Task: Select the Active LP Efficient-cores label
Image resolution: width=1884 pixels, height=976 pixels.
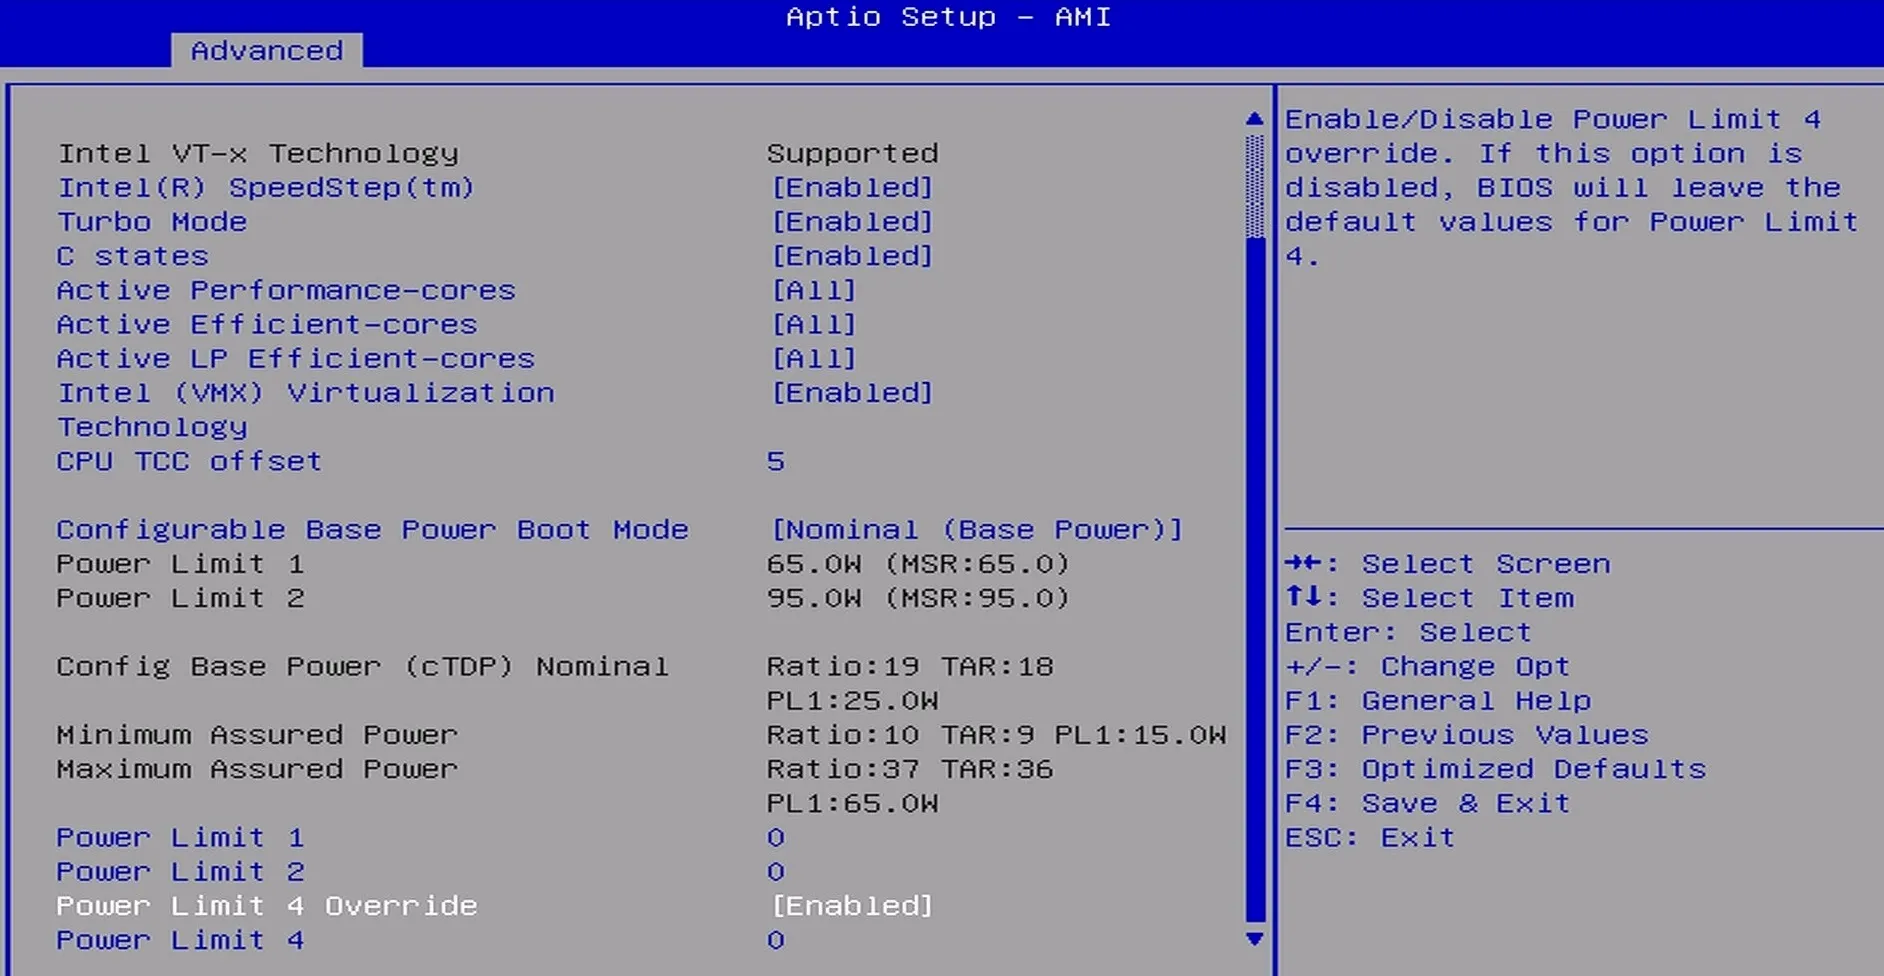Action: 296,359
